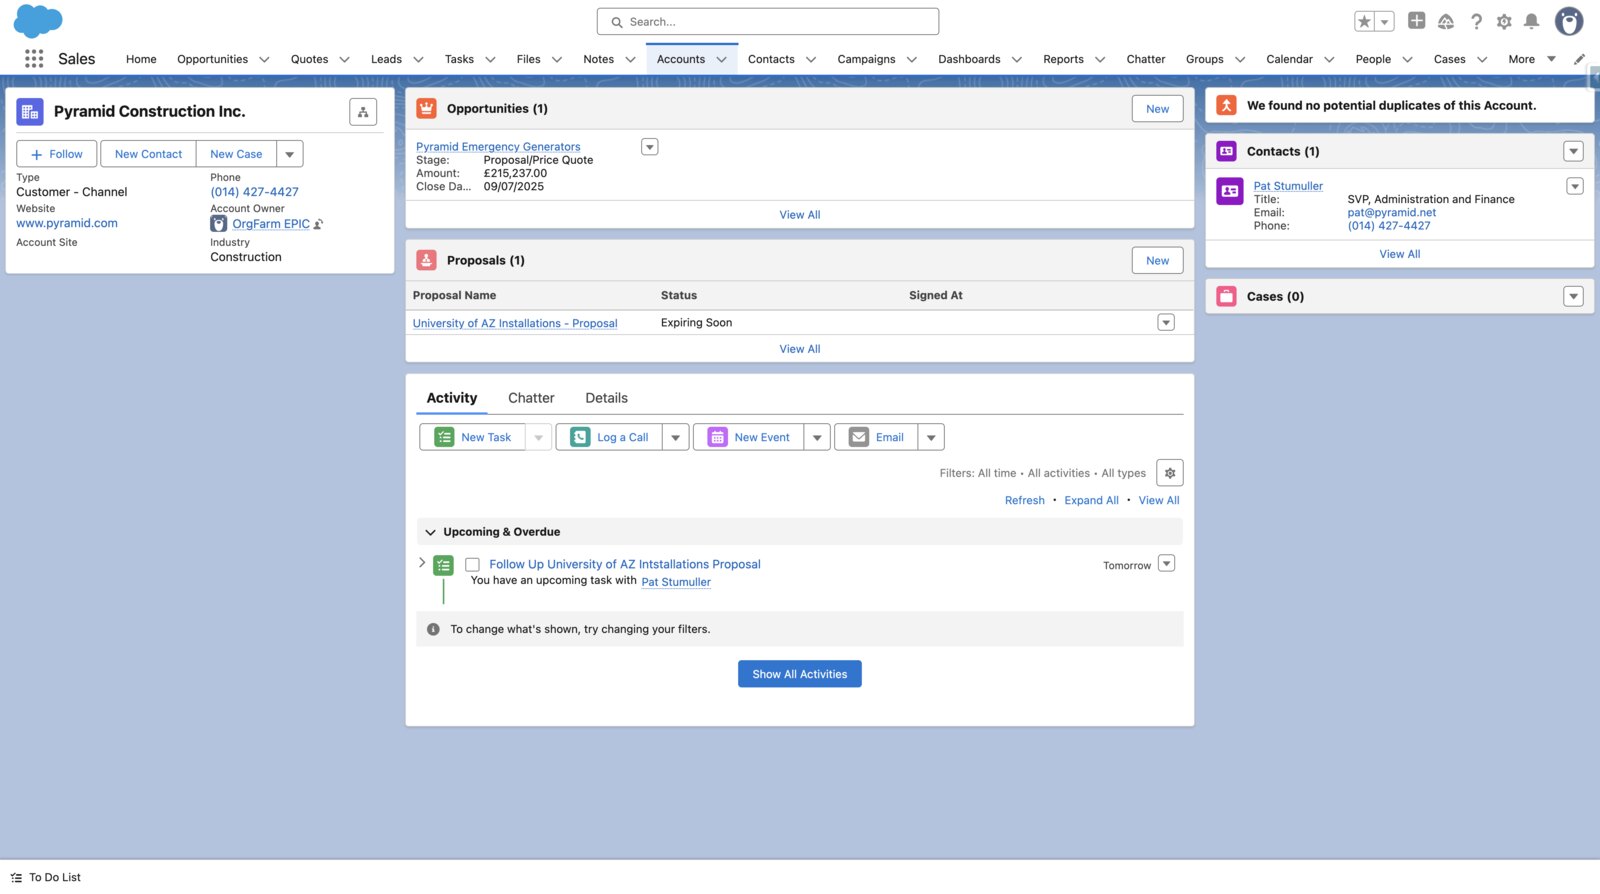Open the Contacts card actions dropdown
This screenshot has width=1600, height=894.
[1573, 151]
